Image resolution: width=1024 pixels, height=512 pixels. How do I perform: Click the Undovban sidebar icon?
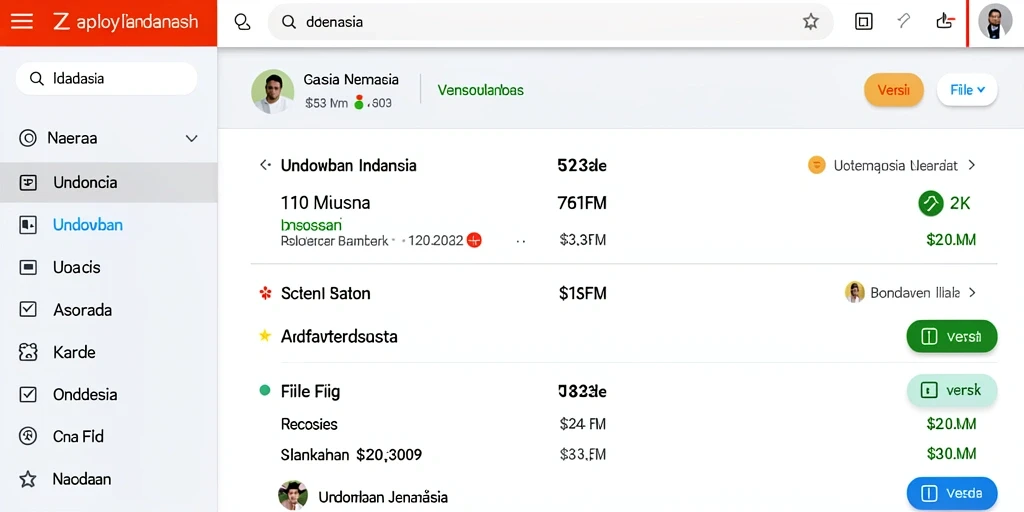pos(28,225)
